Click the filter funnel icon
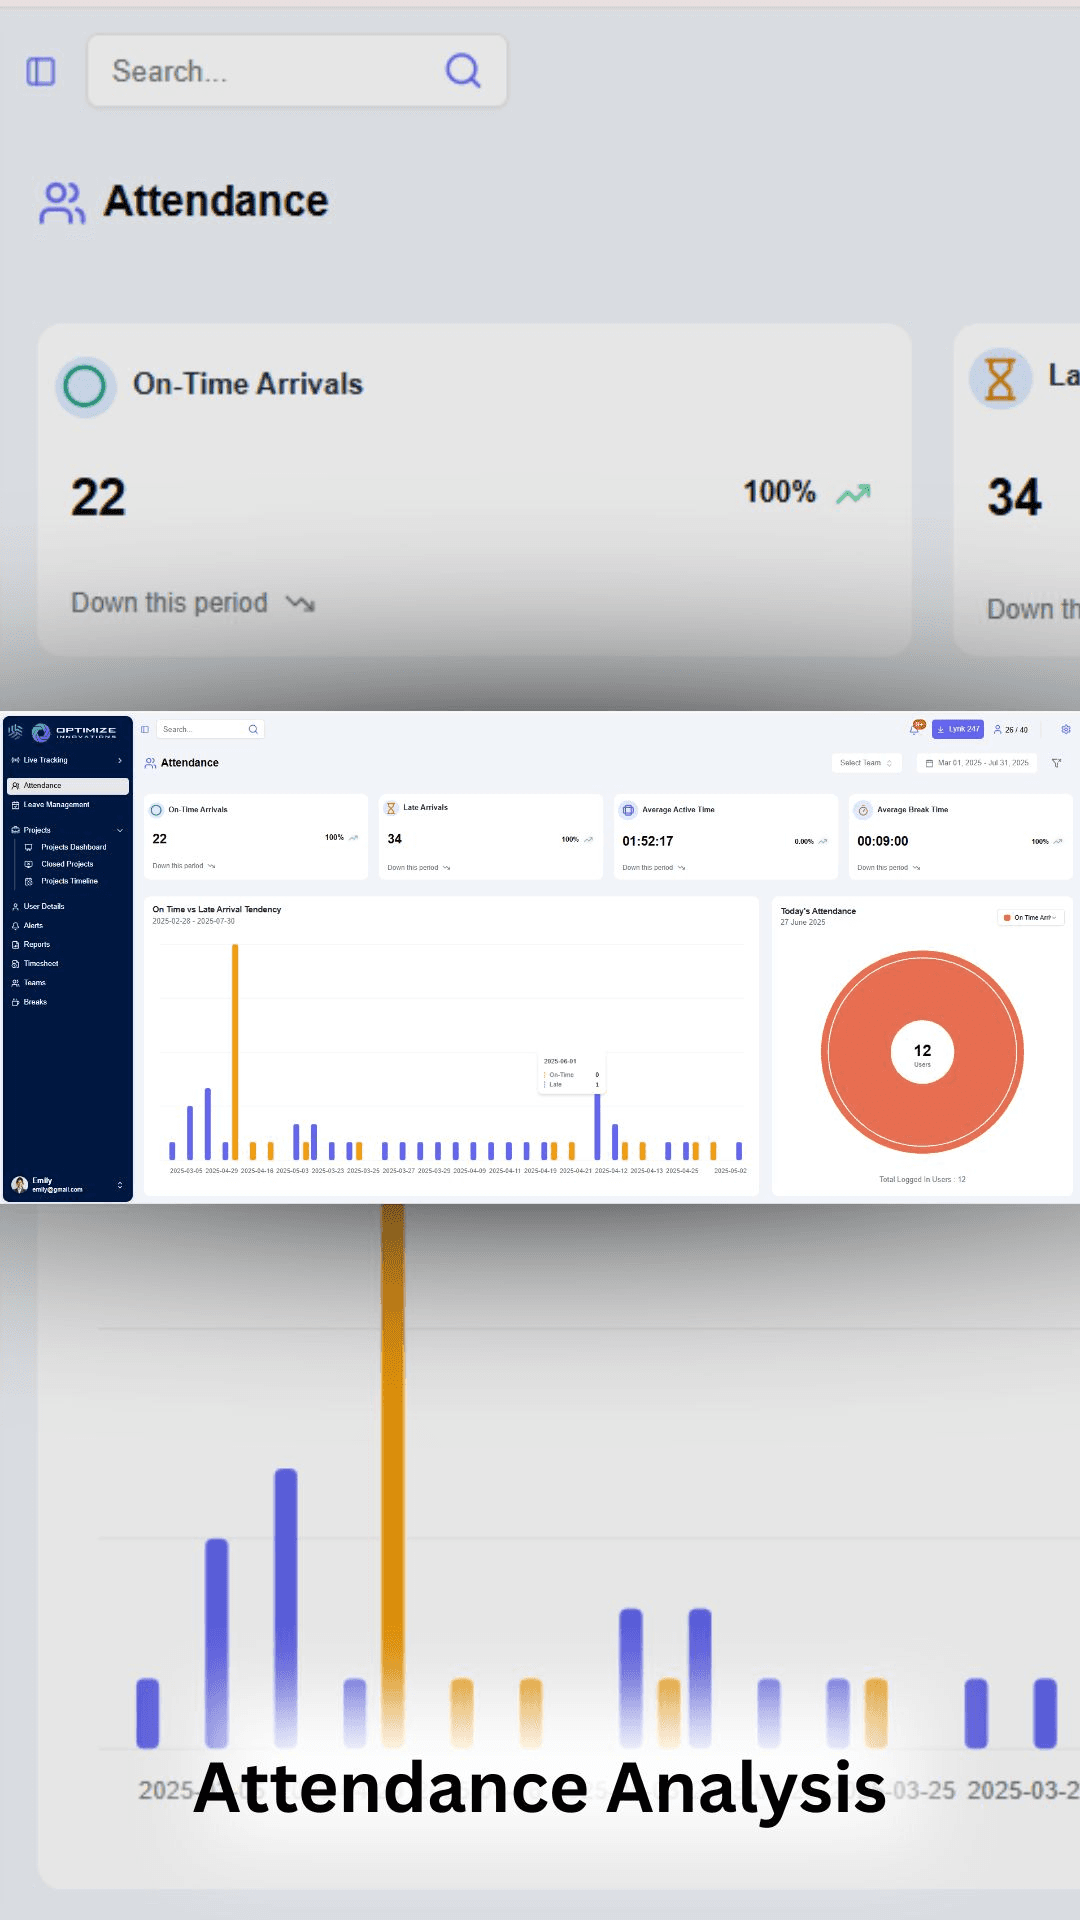 [x=1056, y=763]
